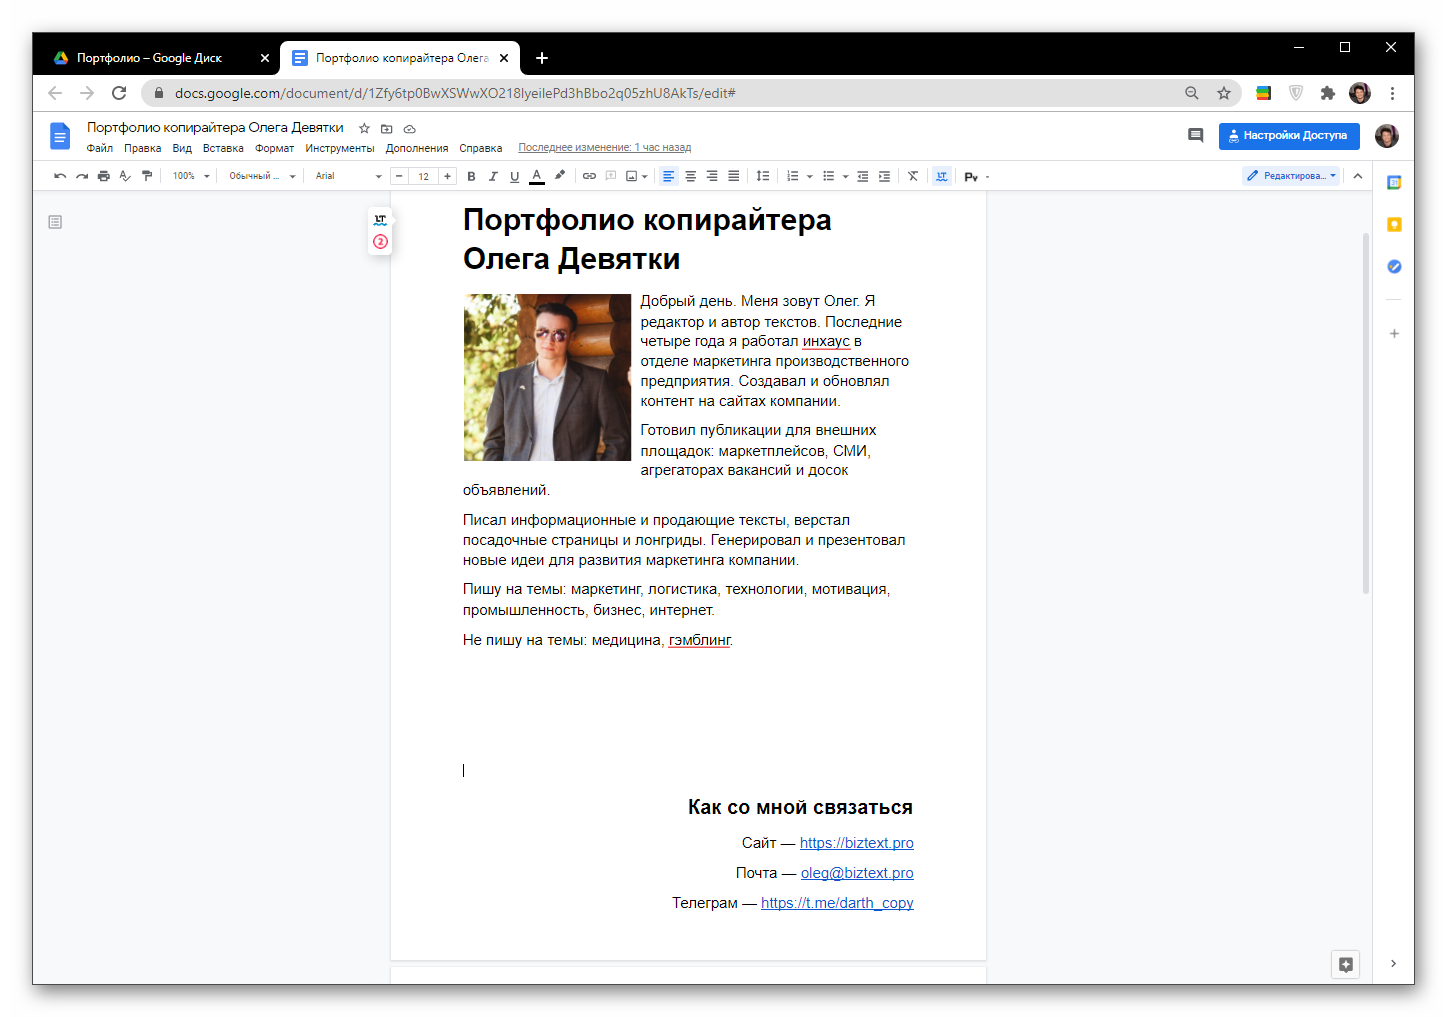1447x1017 pixels.
Task: Open the line spacing options
Action: coord(763,176)
